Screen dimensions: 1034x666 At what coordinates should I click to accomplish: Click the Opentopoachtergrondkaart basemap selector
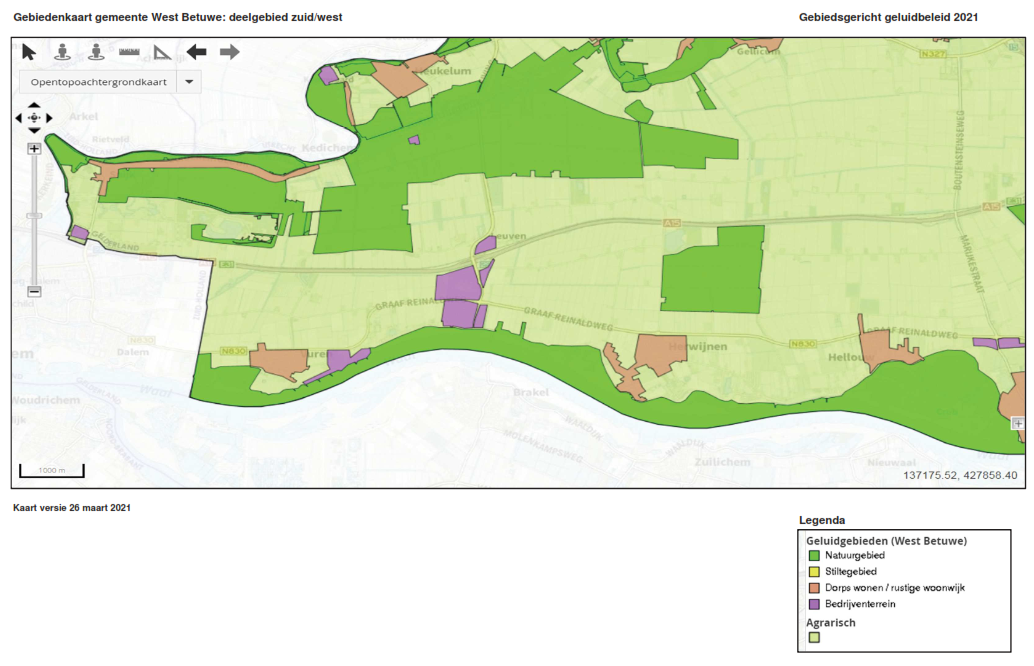(97, 81)
